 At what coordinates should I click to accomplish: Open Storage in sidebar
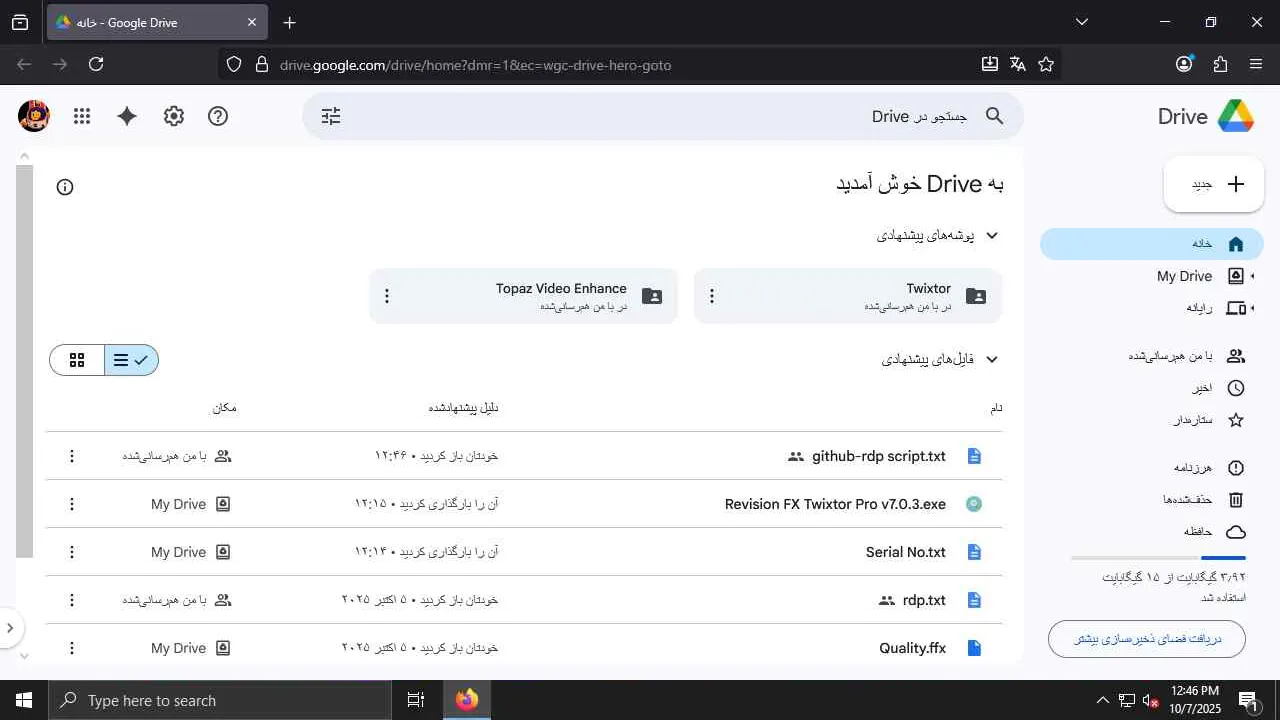pyautogui.click(x=1152, y=532)
